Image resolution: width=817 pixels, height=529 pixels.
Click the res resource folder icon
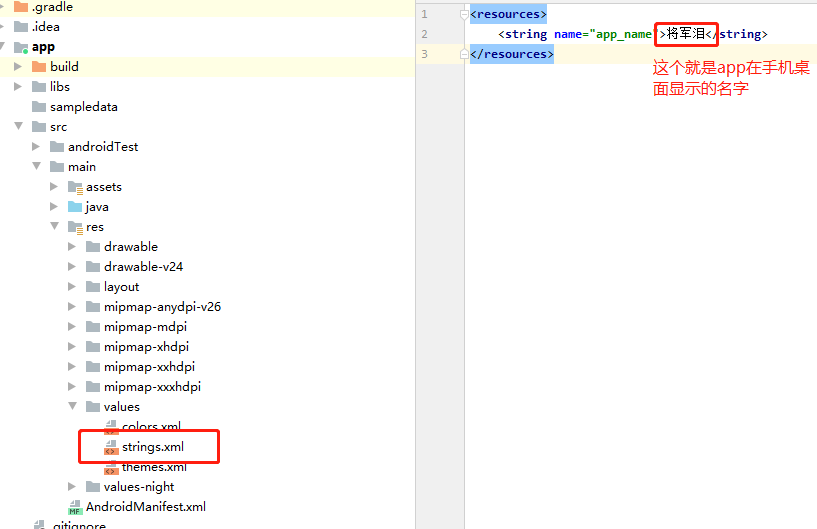click(75, 227)
